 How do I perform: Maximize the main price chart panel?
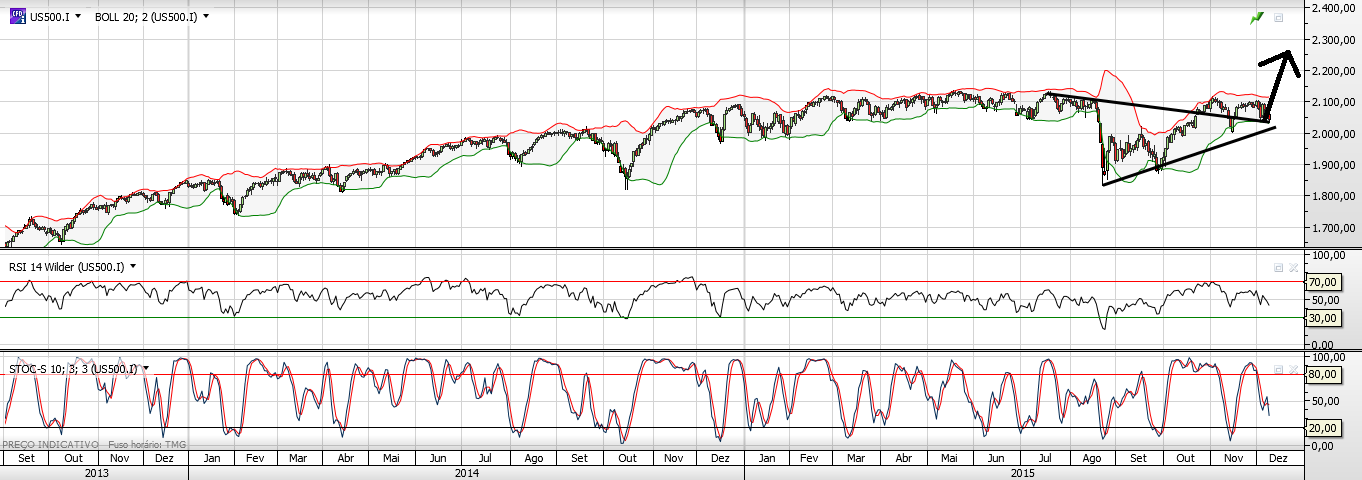[1279, 18]
